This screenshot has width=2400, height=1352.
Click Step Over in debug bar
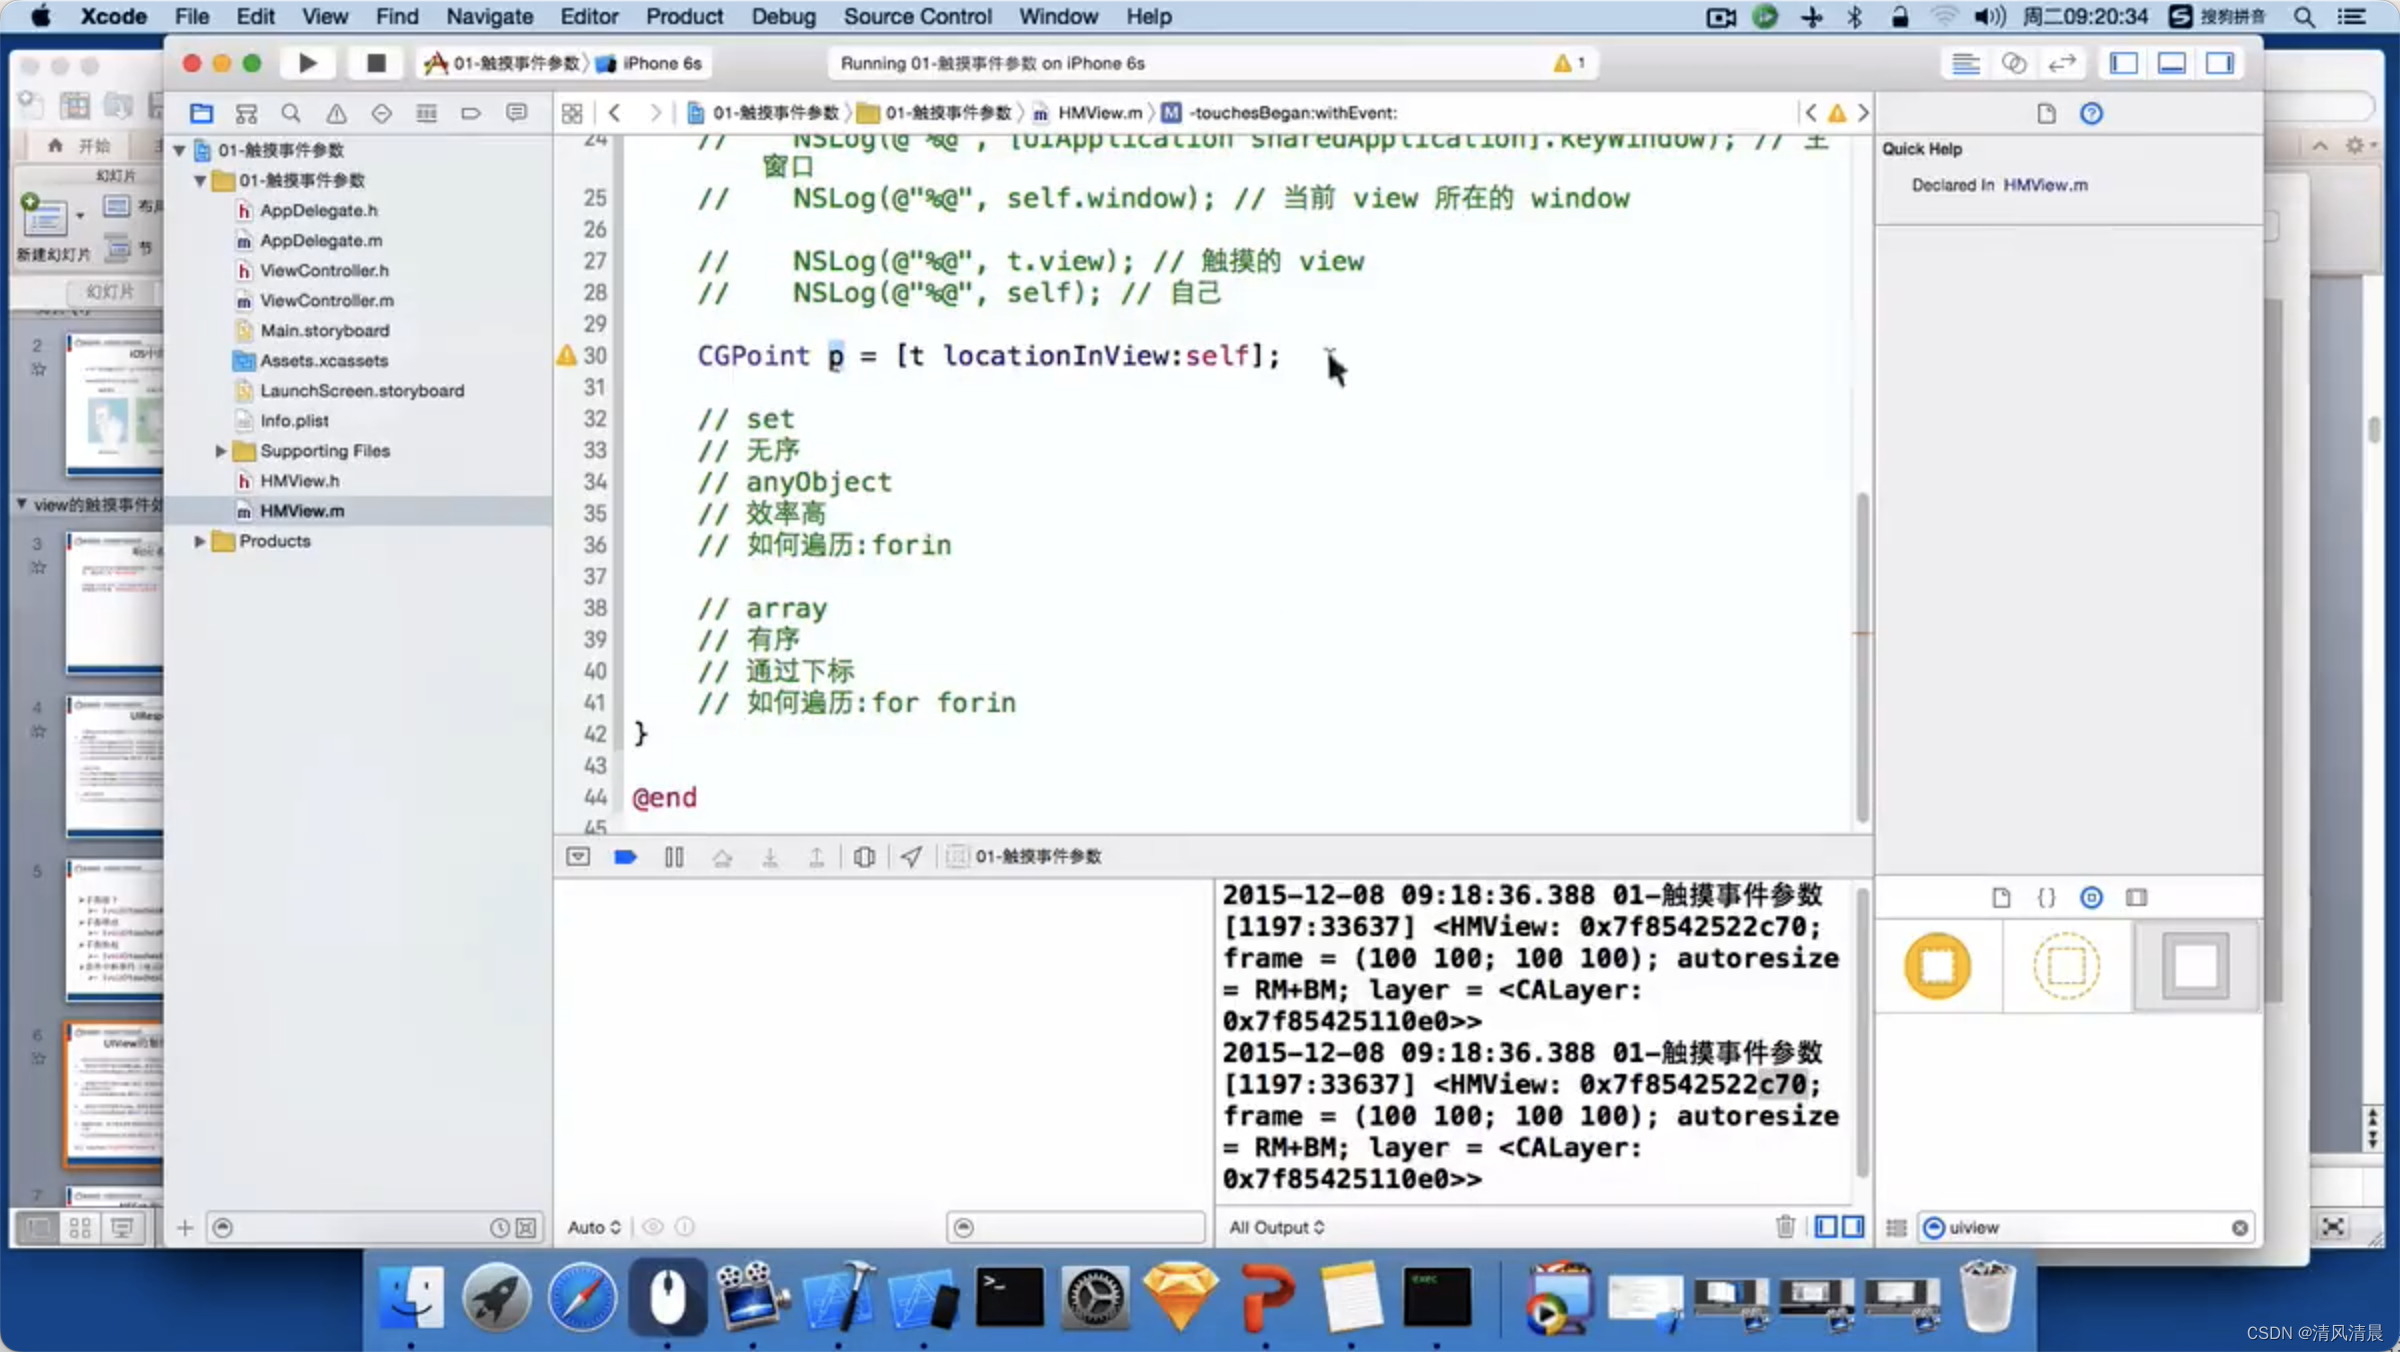(722, 857)
